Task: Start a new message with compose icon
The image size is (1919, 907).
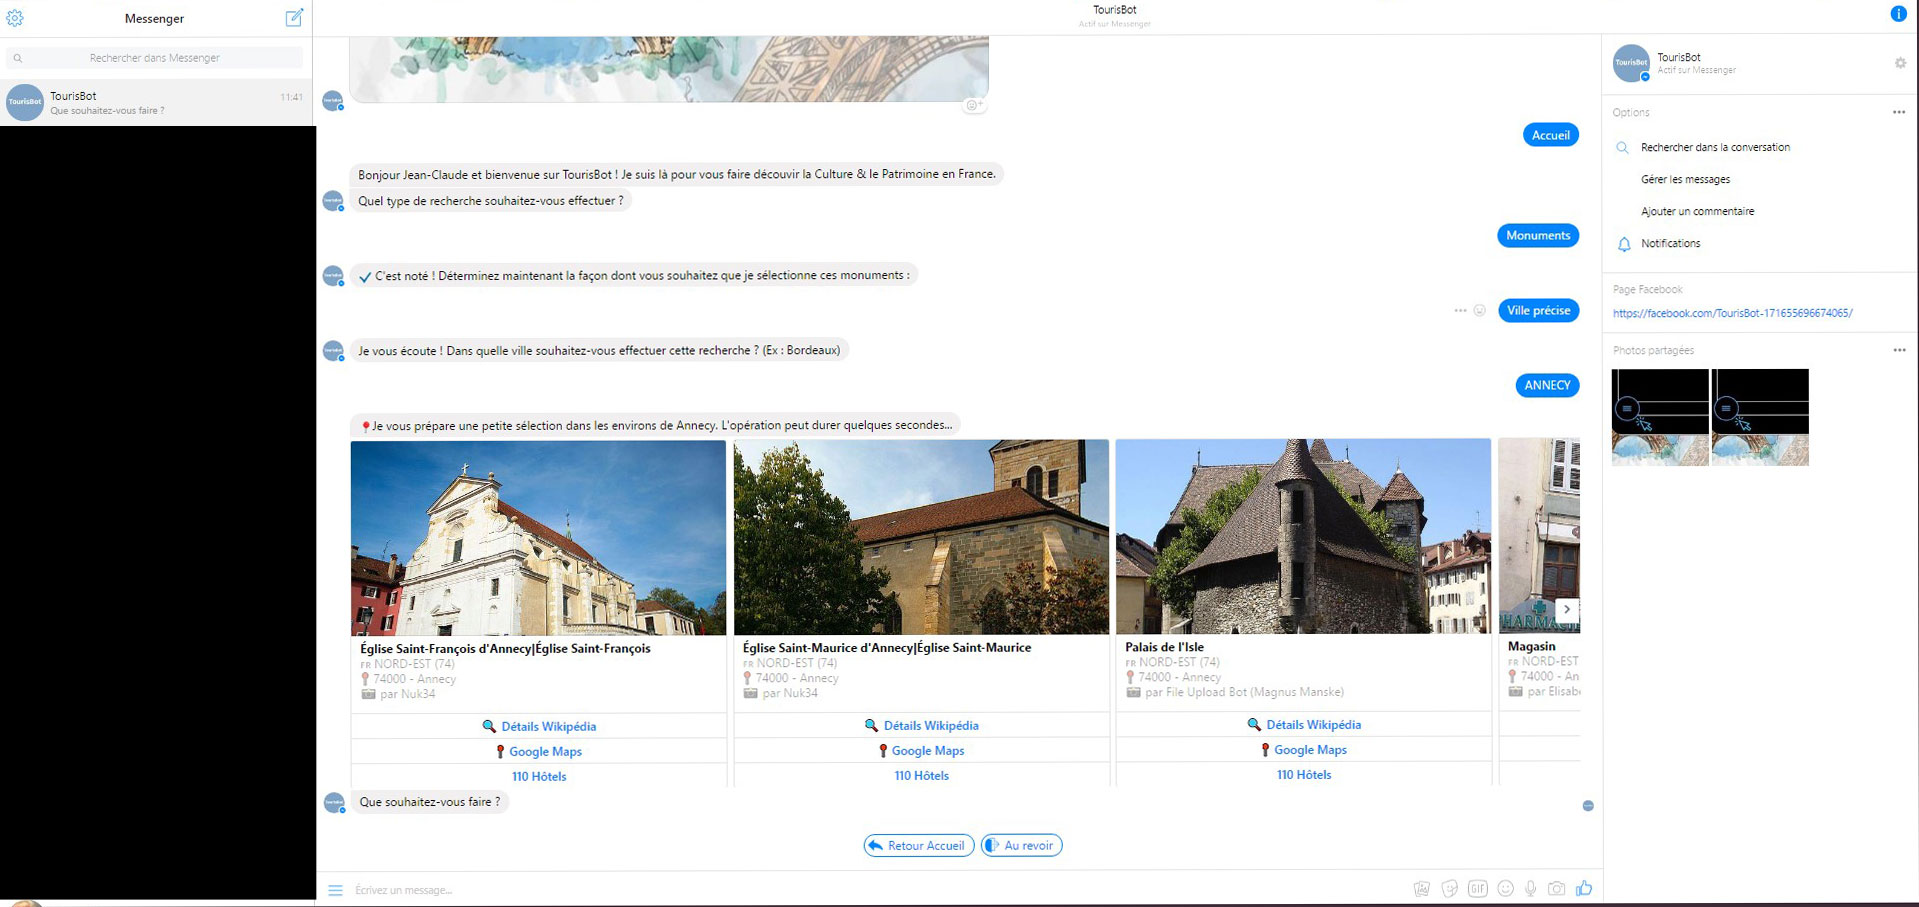Action: click(x=294, y=17)
